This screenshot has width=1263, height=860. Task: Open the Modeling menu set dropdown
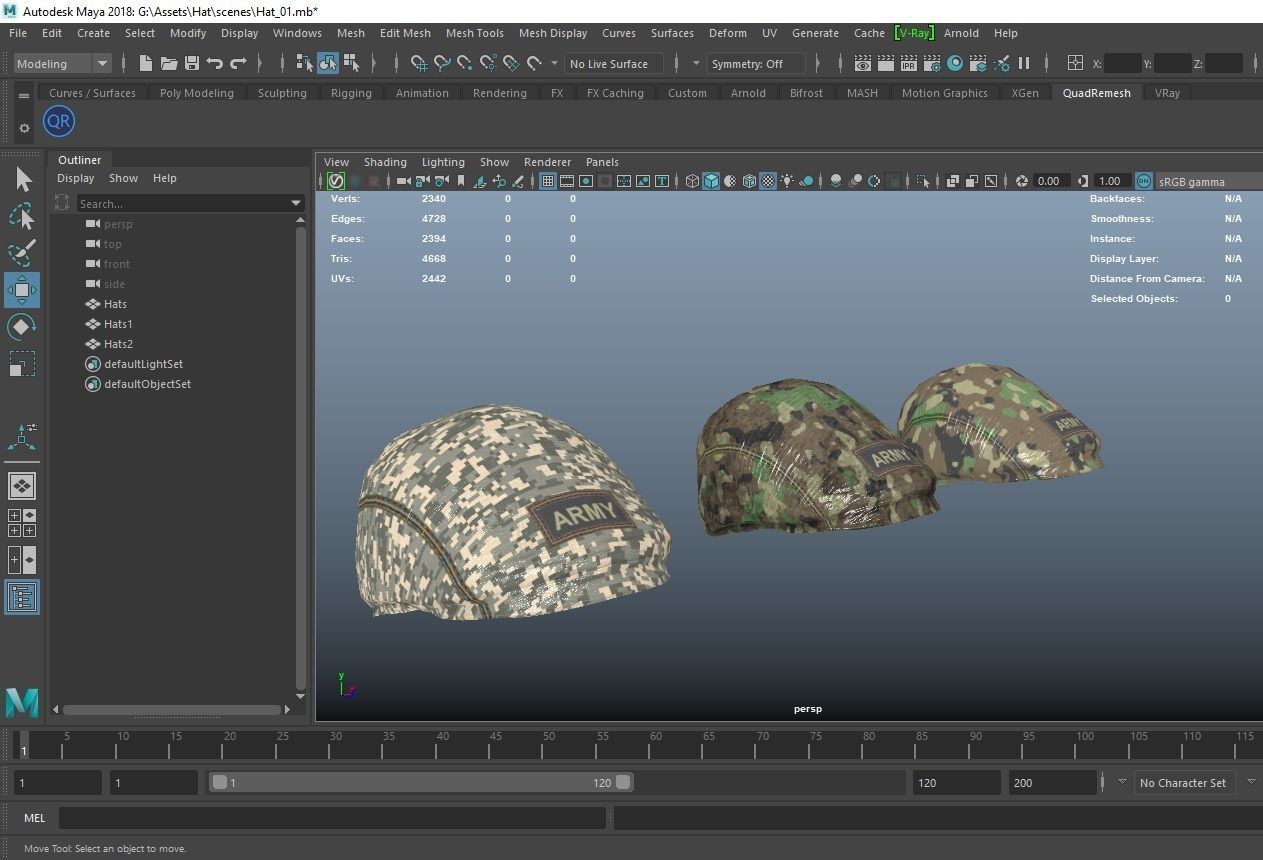pos(63,63)
